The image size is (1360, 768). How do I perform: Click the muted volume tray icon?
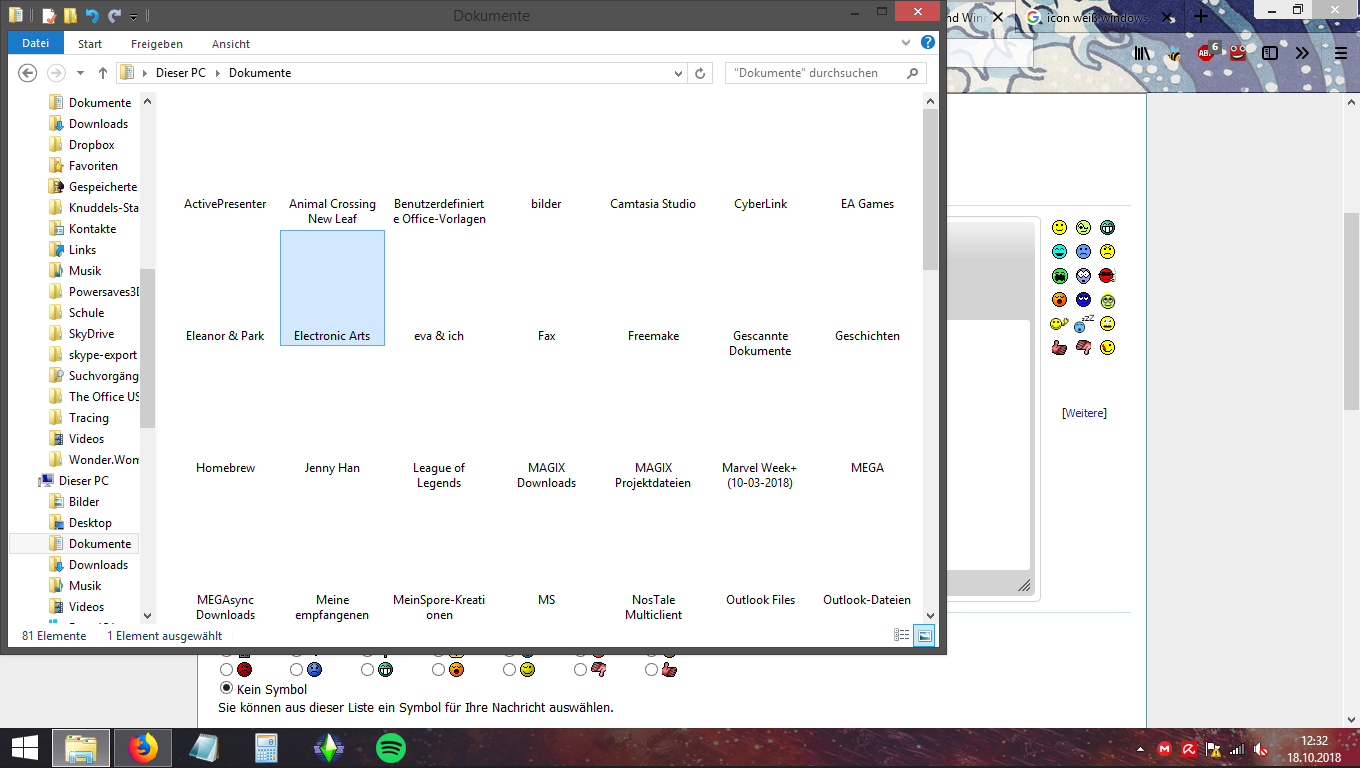point(1261,749)
